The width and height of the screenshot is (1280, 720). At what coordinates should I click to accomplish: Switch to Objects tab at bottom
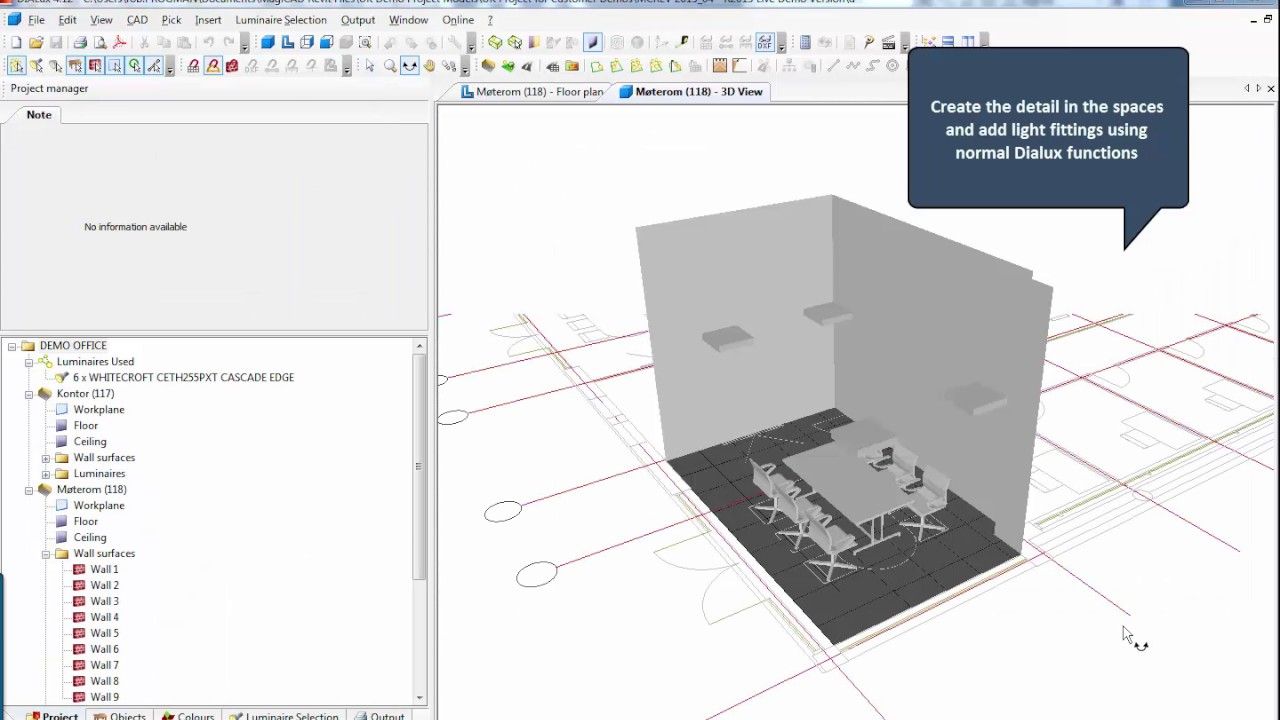(120, 716)
